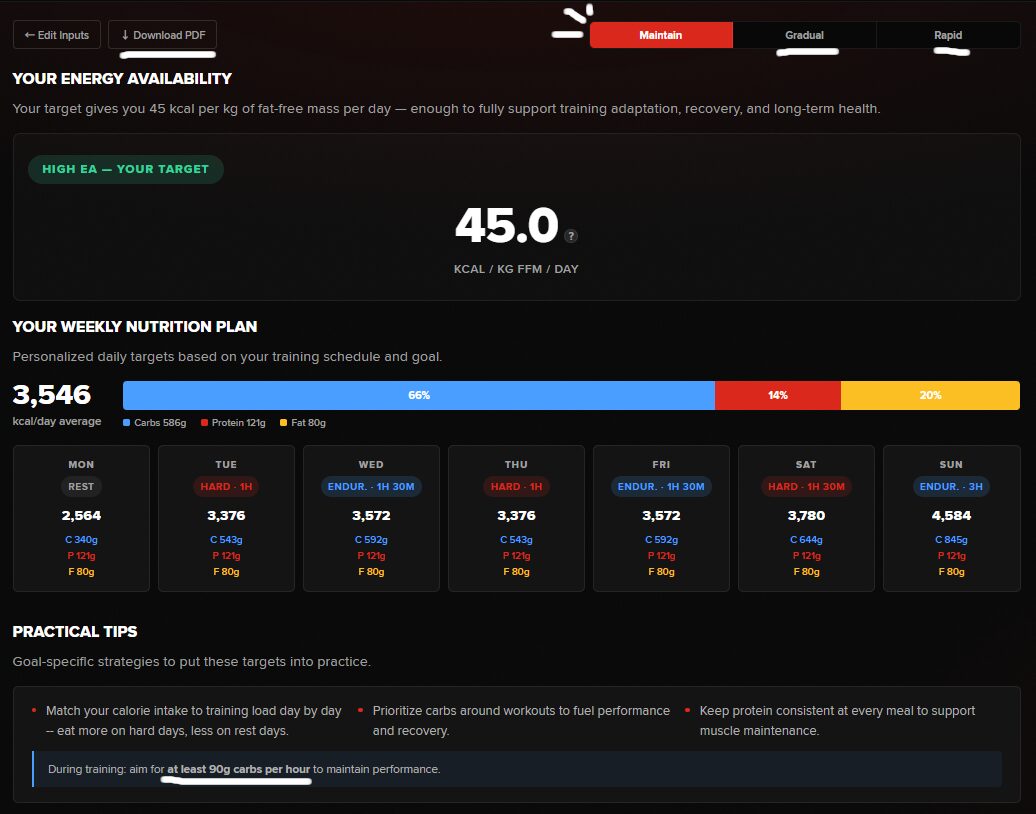
Task: Open the Sunday 4,584 kcal card
Action: coord(951,518)
